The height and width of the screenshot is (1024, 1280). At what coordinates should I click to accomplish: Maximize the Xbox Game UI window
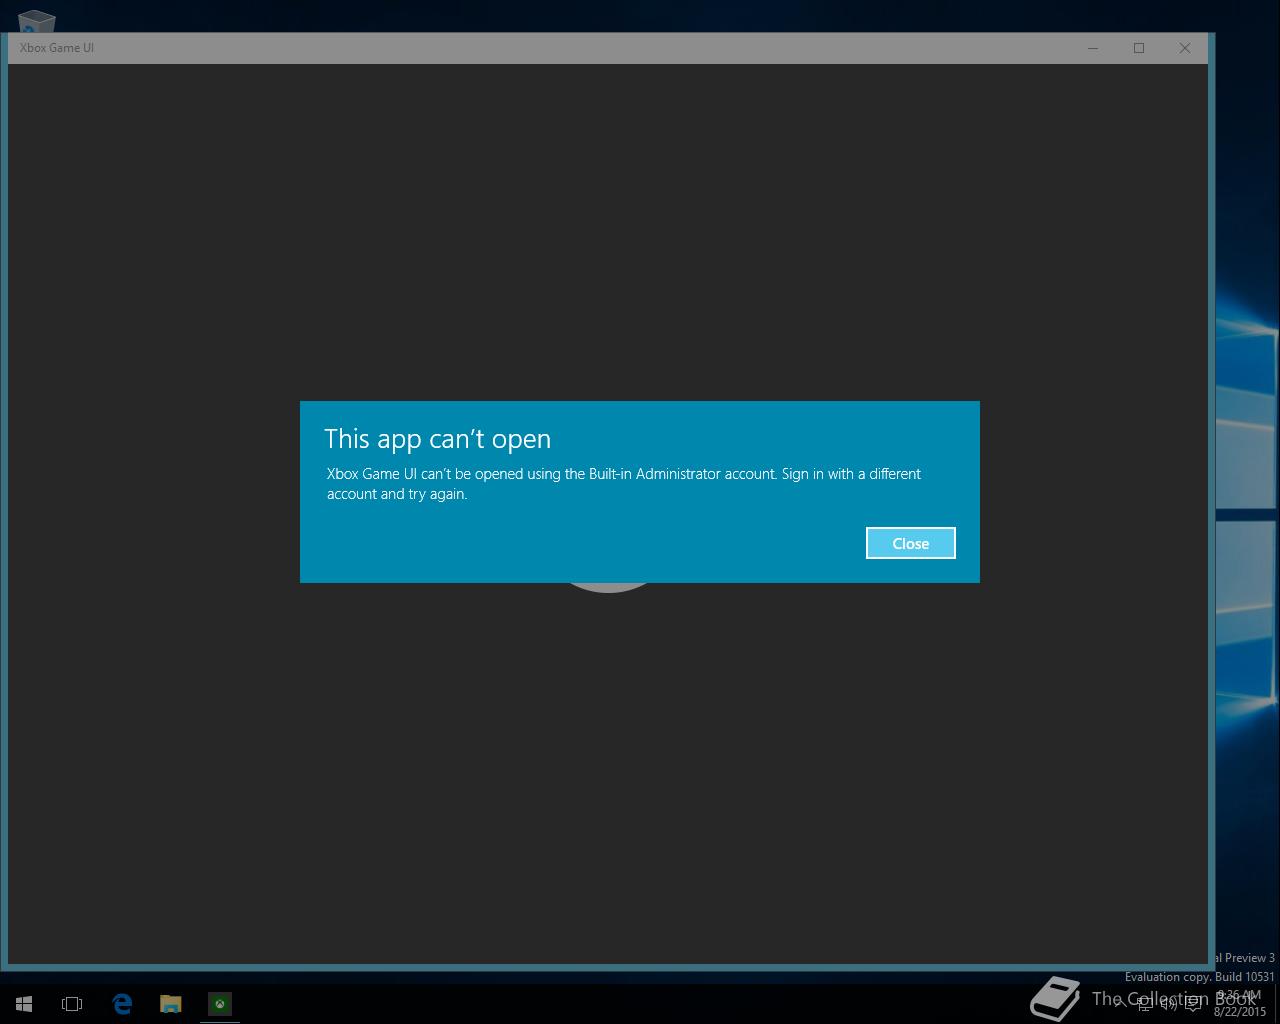point(1139,48)
